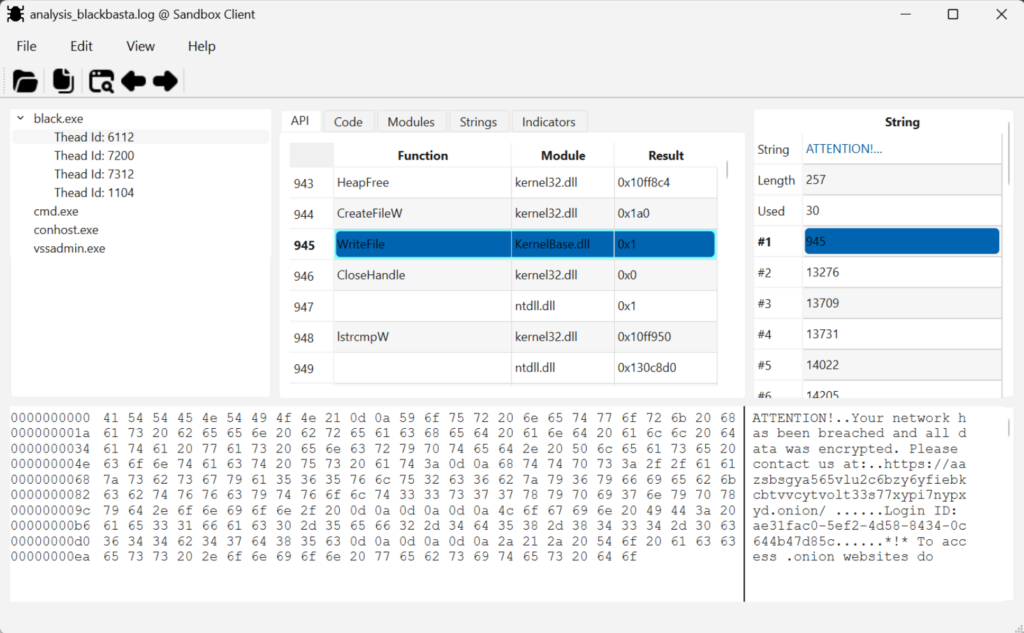The width and height of the screenshot is (1024, 633).
Task: Click the search window toolbar icon
Action: 101,81
